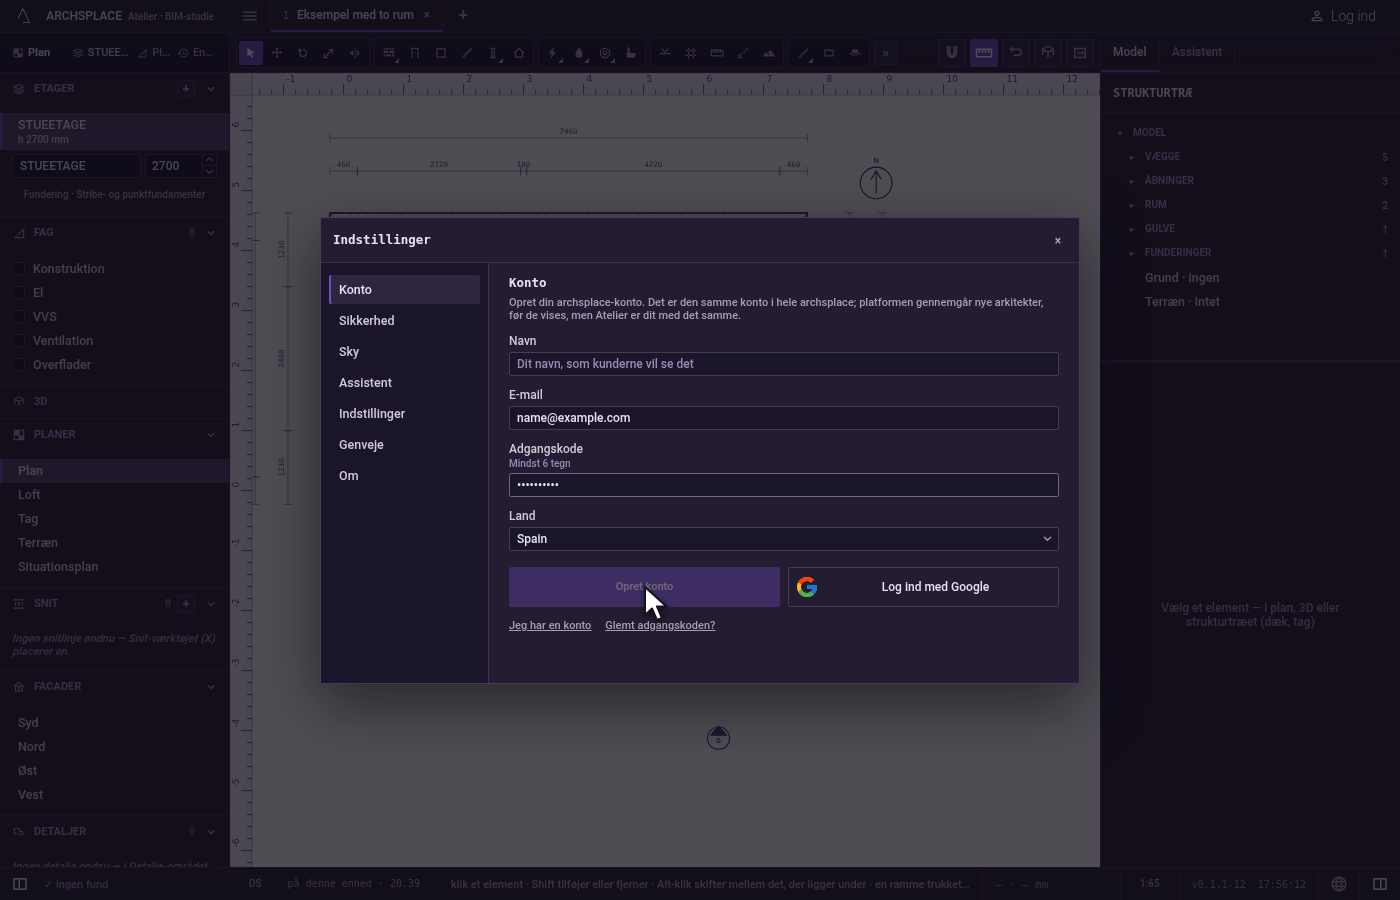Check the VVS checkbox

pyautogui.click(x=19, y=317)
